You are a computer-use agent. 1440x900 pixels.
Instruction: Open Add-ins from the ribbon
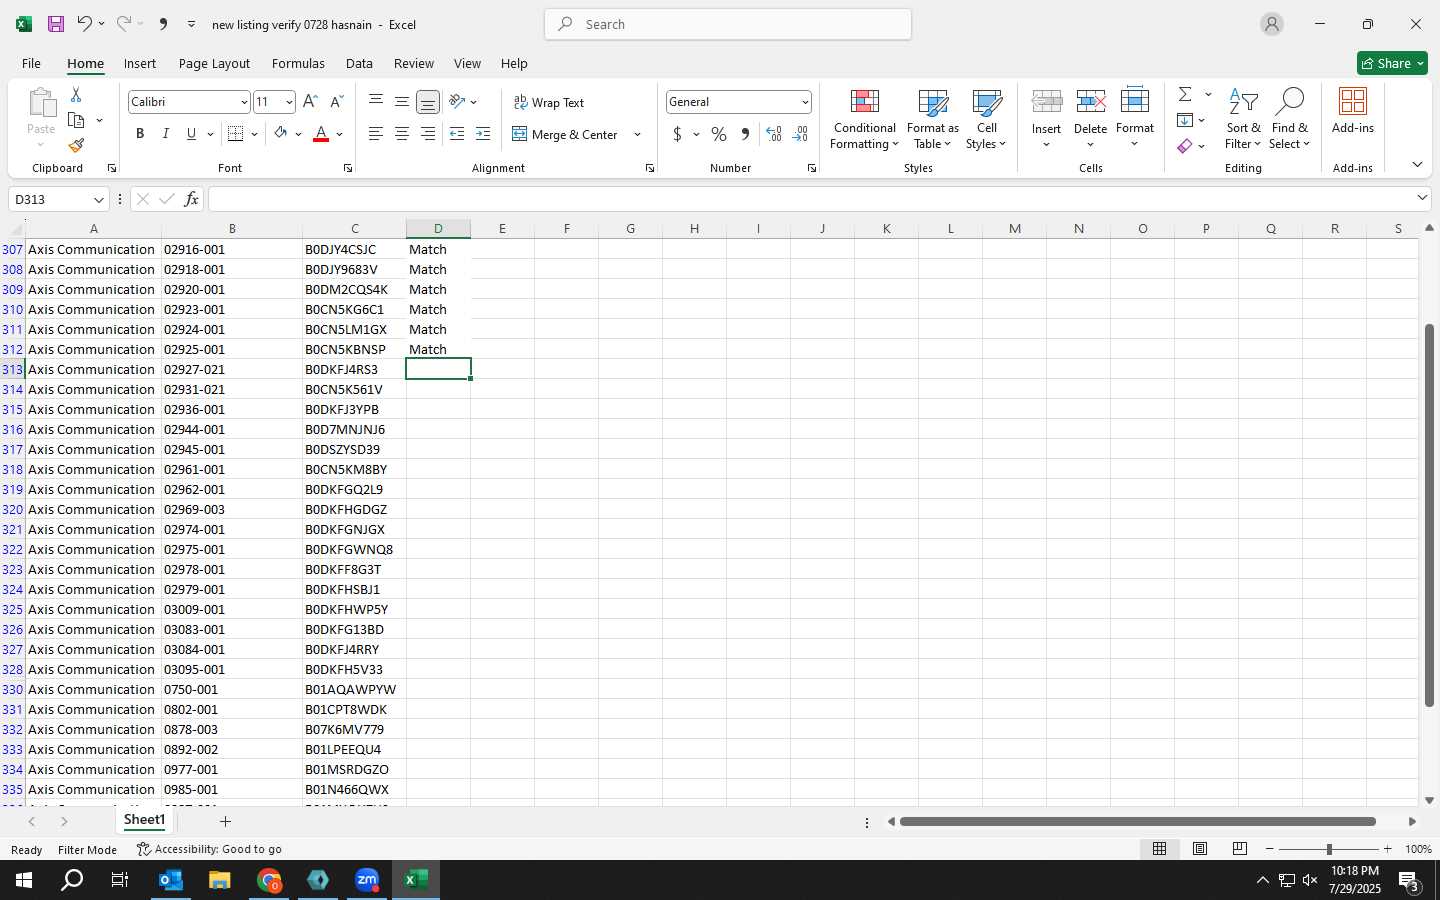(1353, 111)
